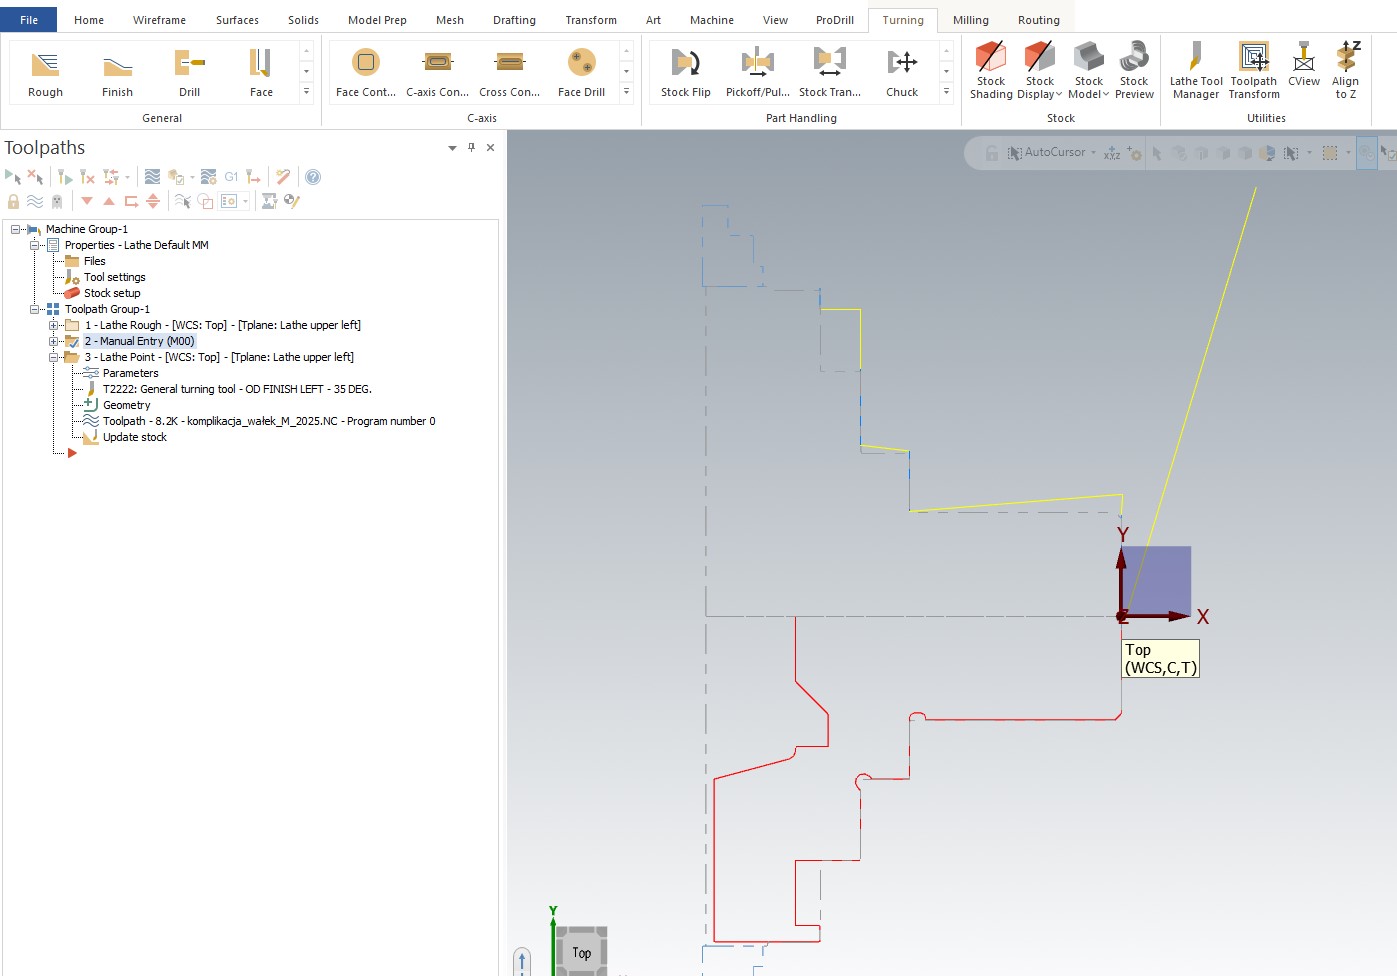Click Align to Z utility

click(x=1346, y=71)
